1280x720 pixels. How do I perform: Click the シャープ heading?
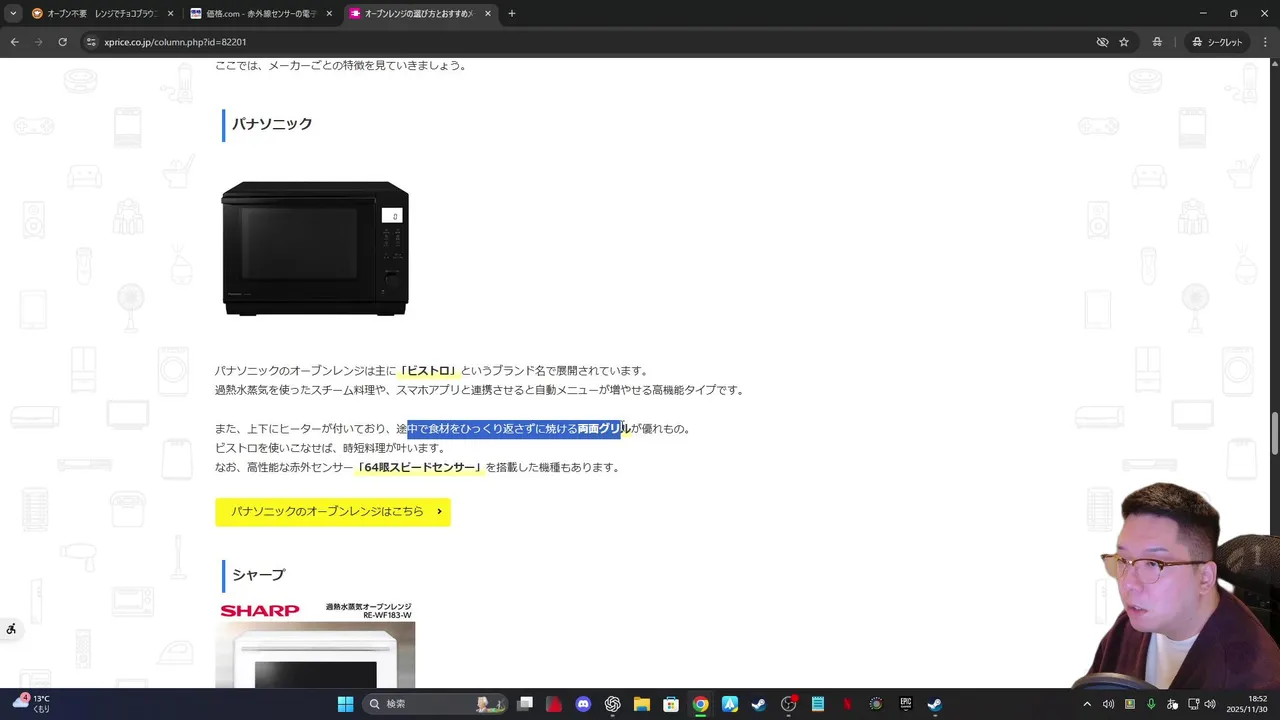(258, 575)
